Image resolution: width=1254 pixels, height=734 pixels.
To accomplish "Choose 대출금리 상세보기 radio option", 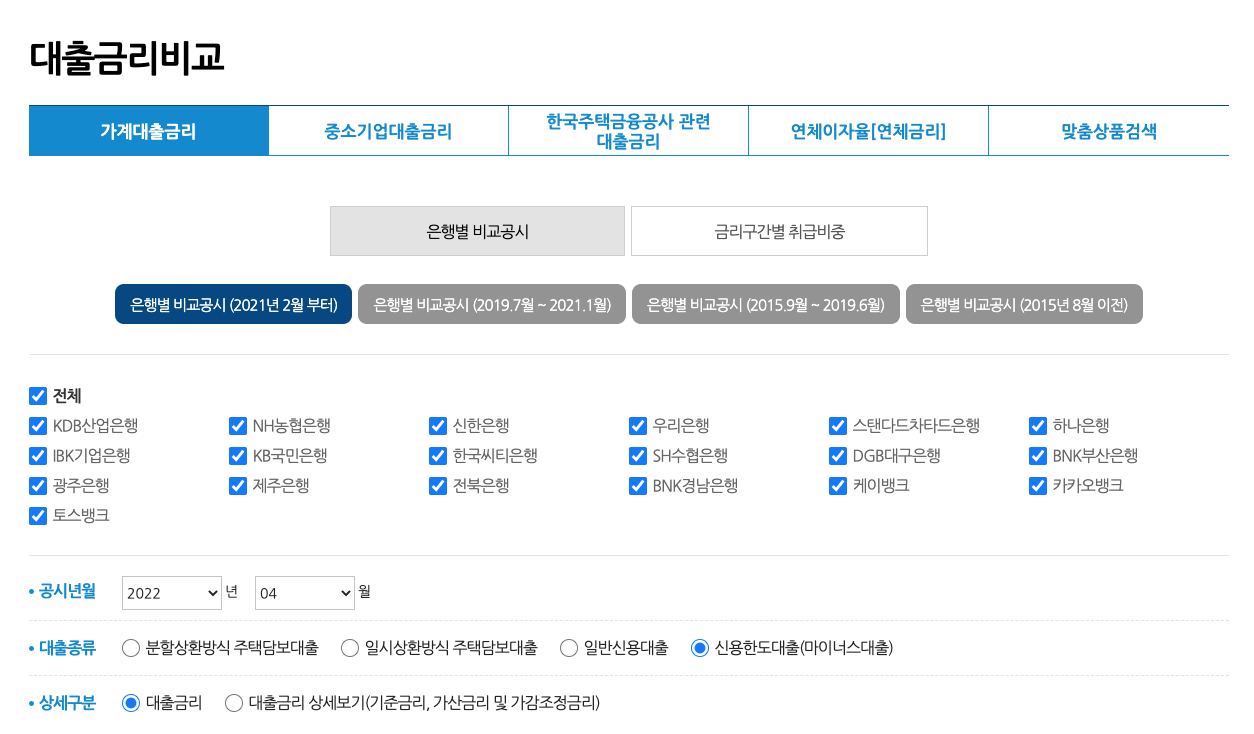I will 234,703.
